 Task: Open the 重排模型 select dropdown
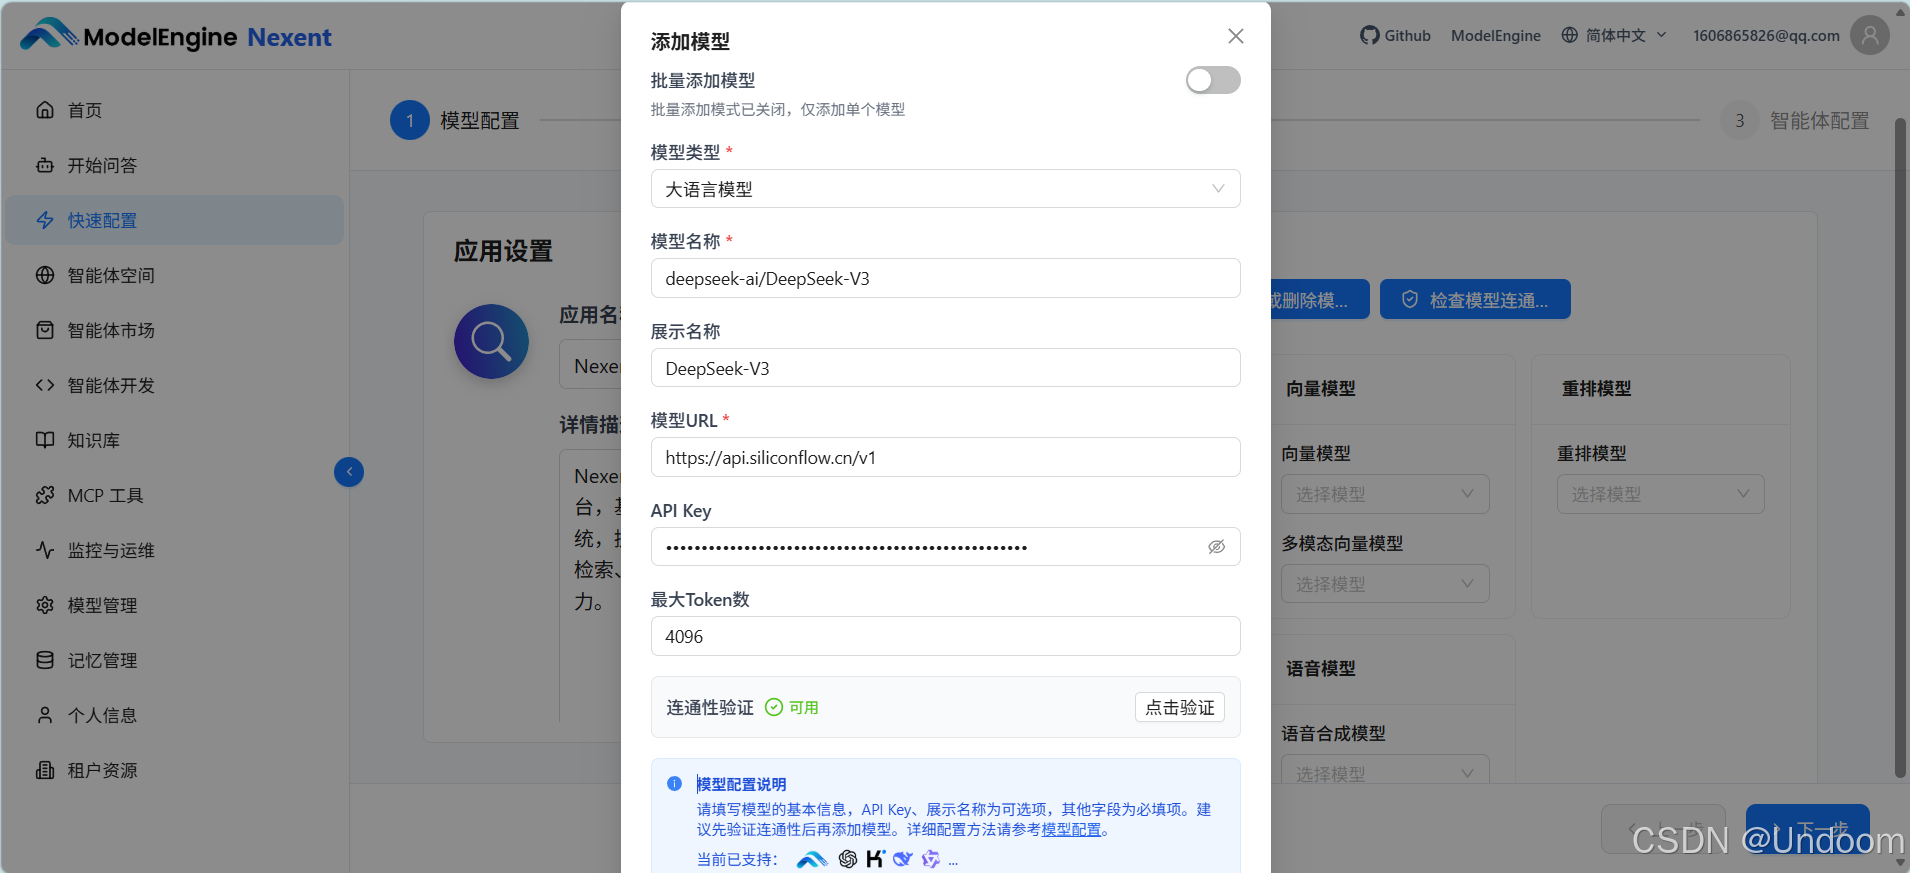[1660, 494]
